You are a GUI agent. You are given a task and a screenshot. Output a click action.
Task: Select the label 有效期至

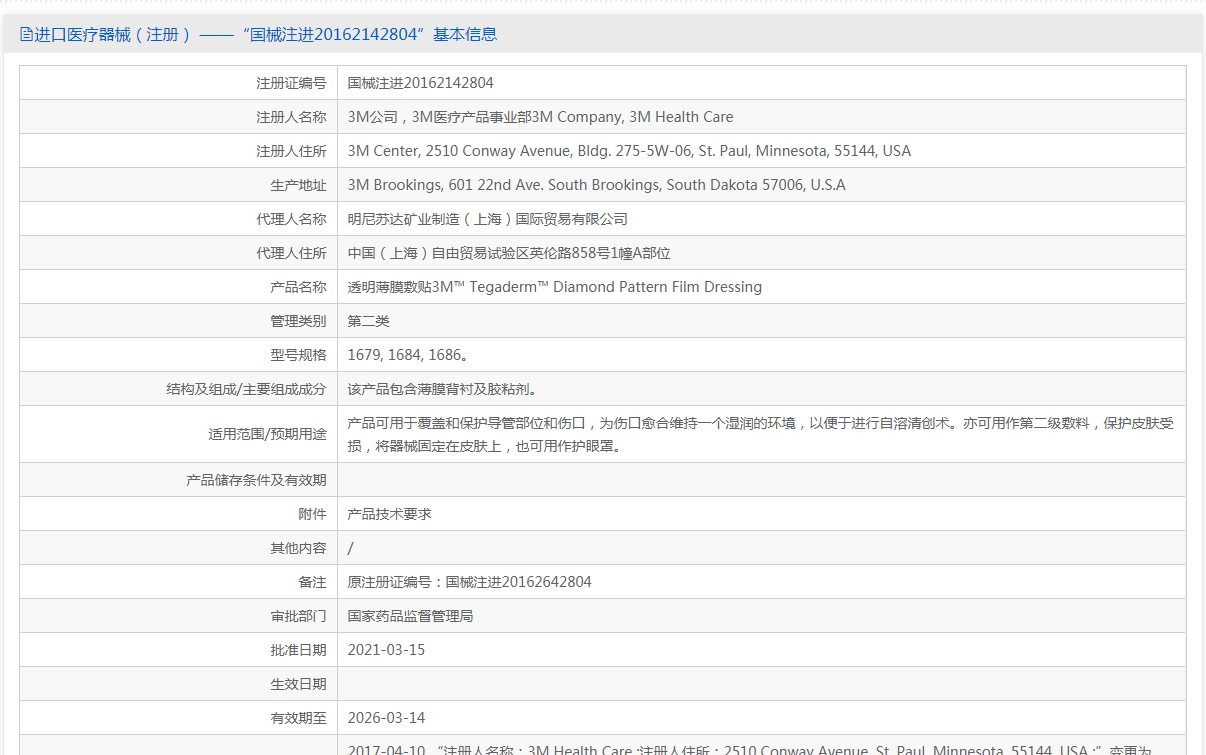coord(298,718)
